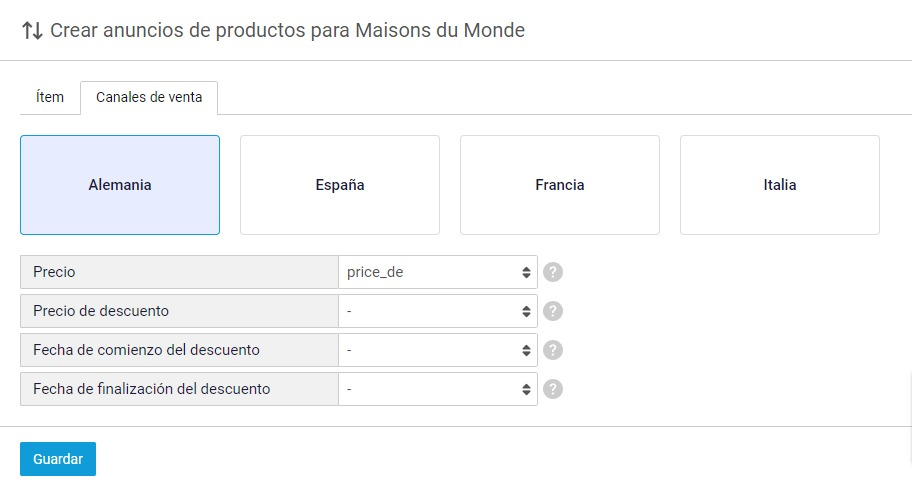Expand the Precio de descuento dropdown

438,311
